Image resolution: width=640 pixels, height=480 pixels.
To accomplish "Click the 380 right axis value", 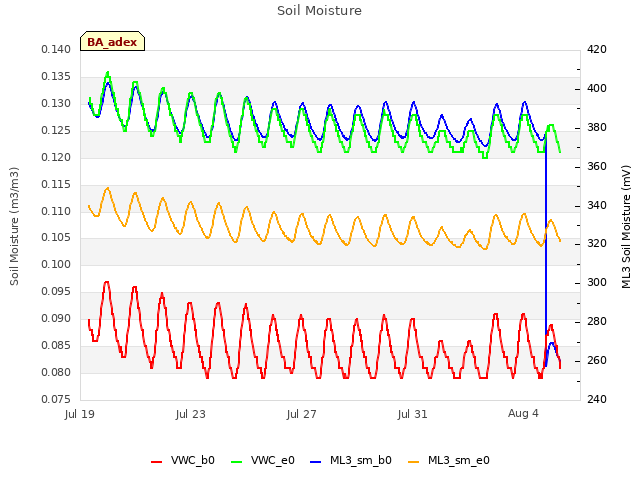I will tap(597, 127).
